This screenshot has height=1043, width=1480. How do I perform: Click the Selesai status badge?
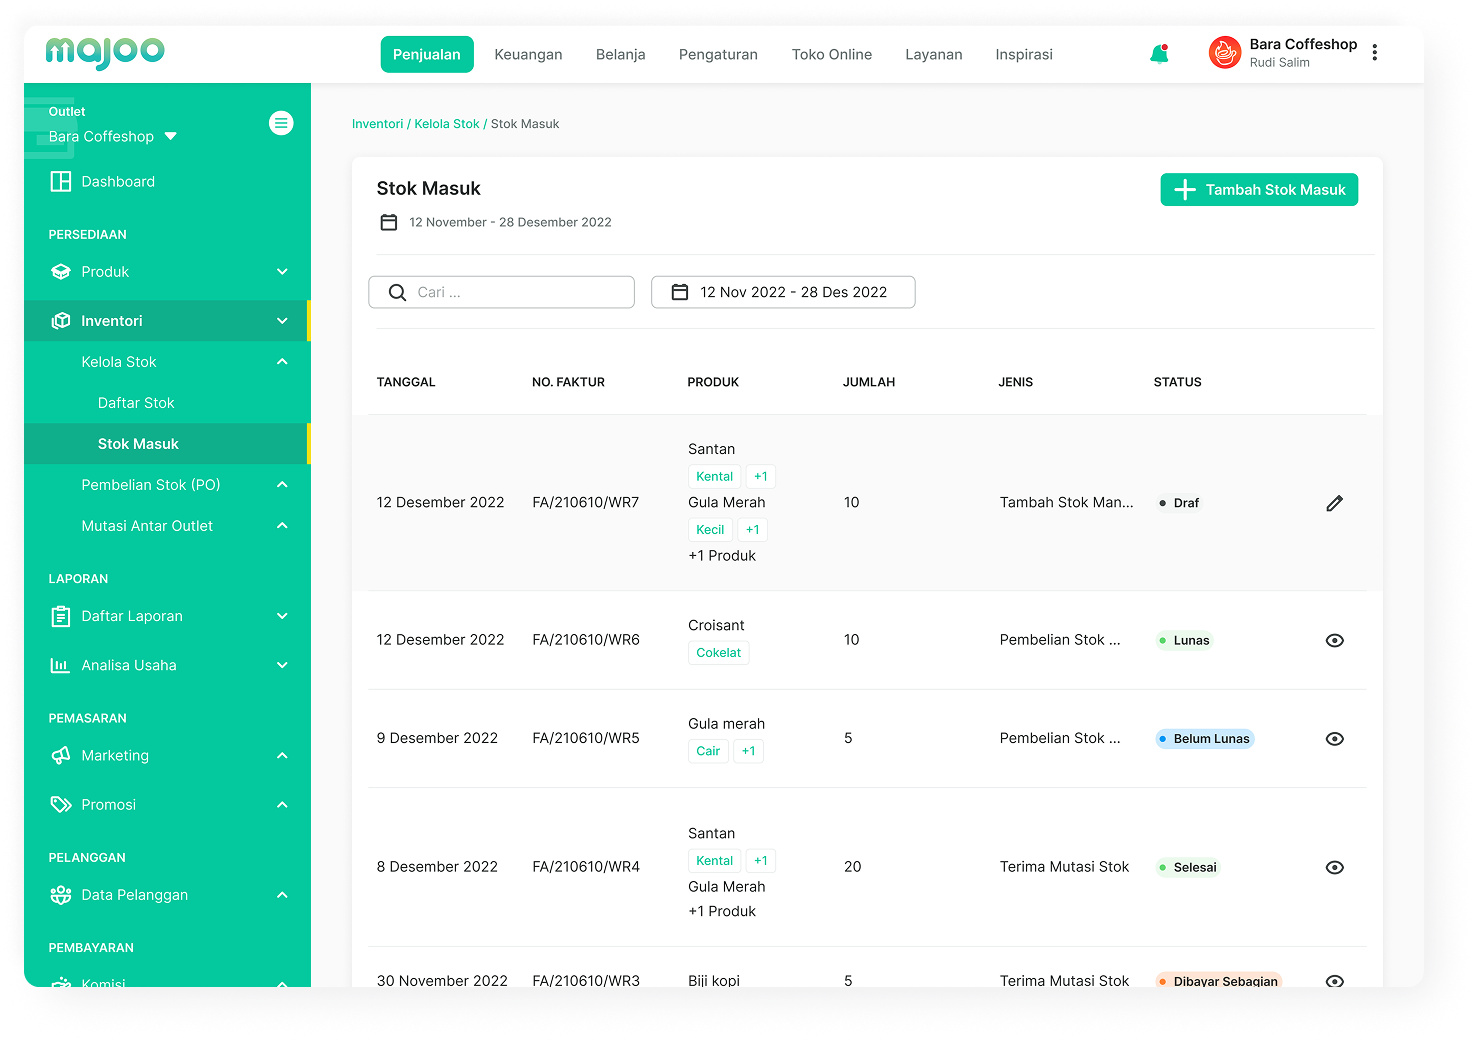click(x=1188, y=867)
